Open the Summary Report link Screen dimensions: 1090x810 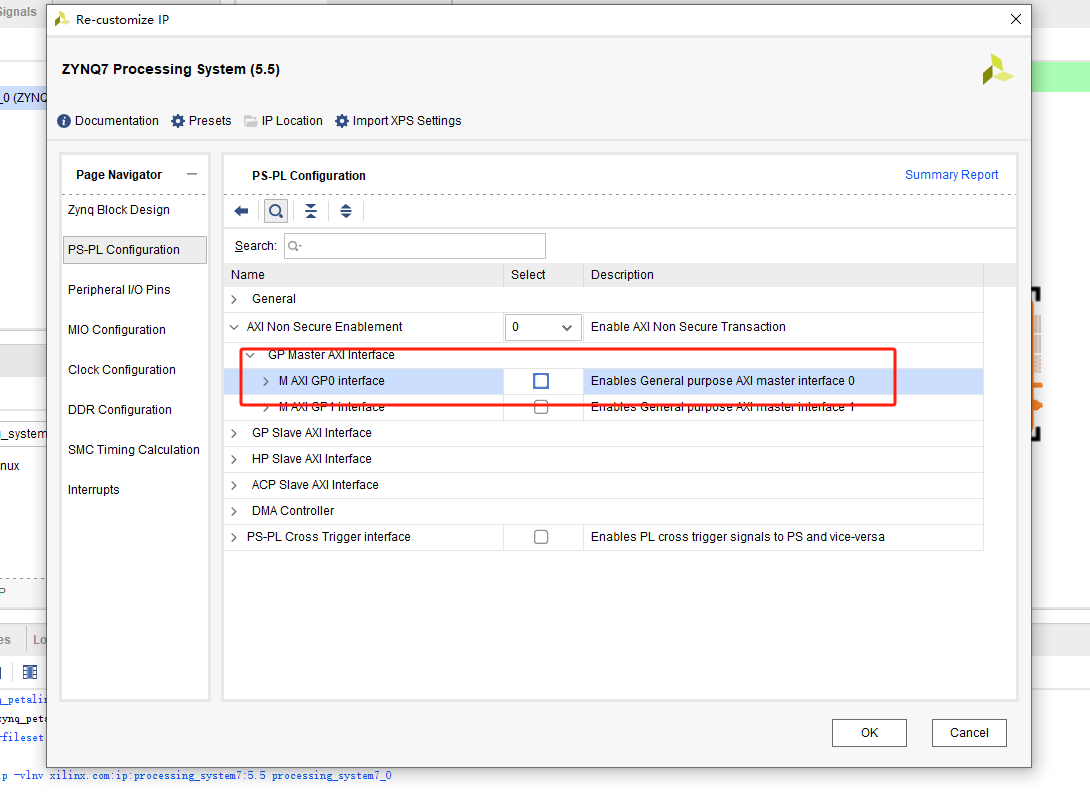(951, 175)
